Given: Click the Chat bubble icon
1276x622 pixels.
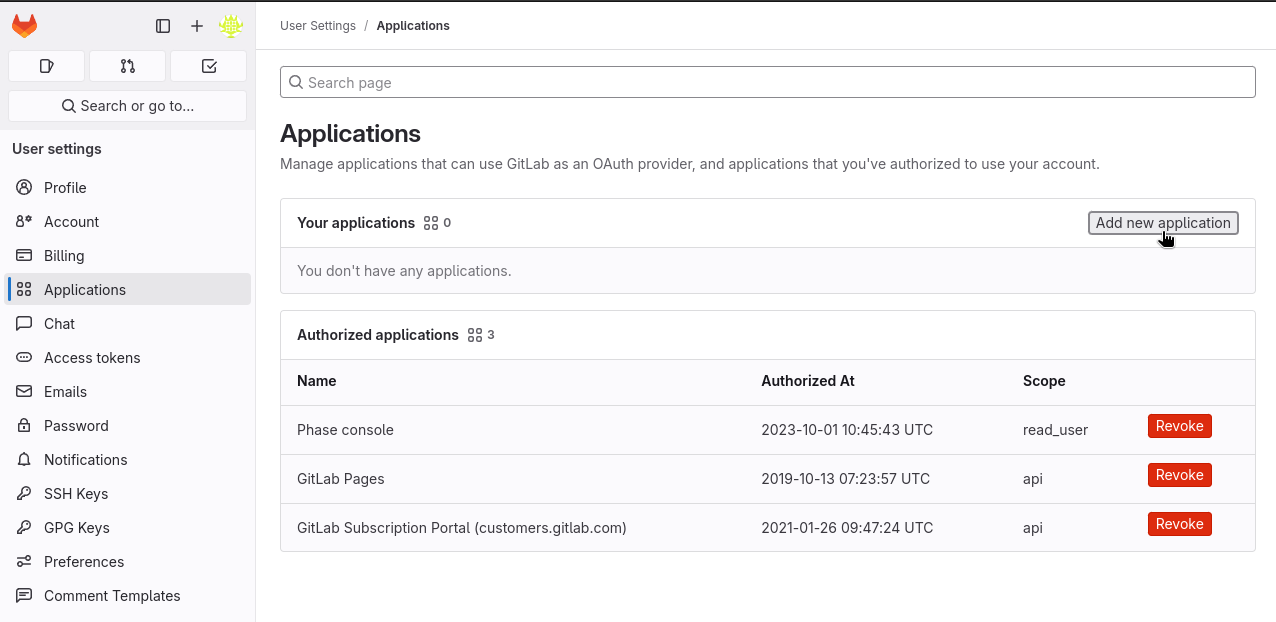Looking at the screenshot, I should (24, 324).
